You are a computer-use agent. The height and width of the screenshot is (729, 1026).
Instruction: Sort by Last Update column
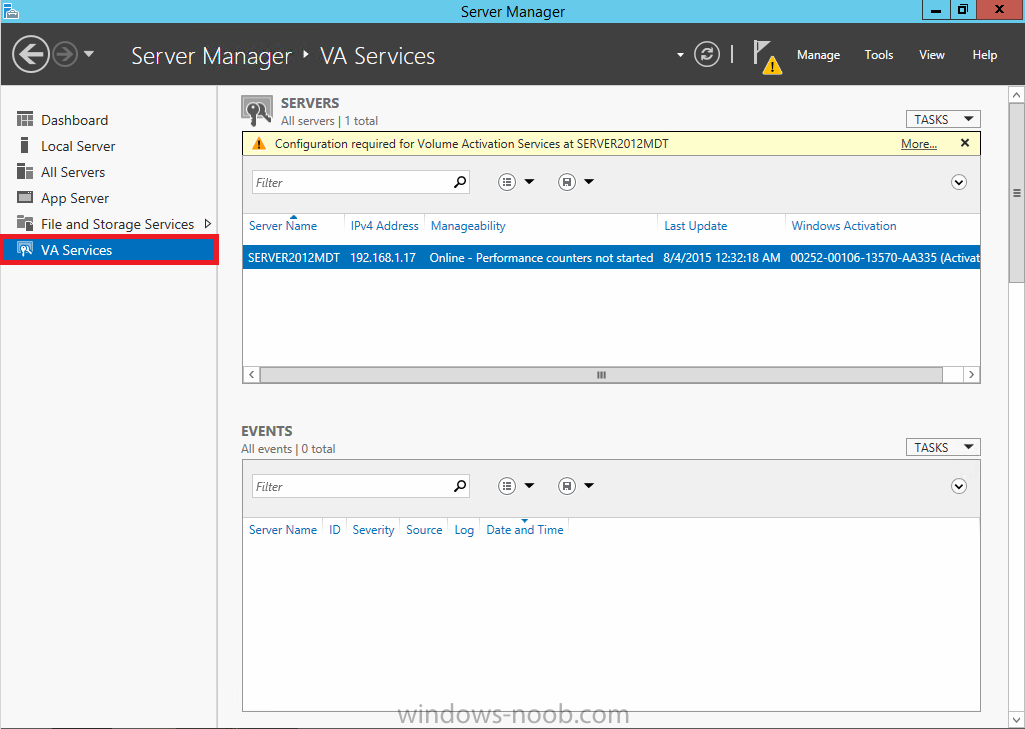[x=696, y=226]
